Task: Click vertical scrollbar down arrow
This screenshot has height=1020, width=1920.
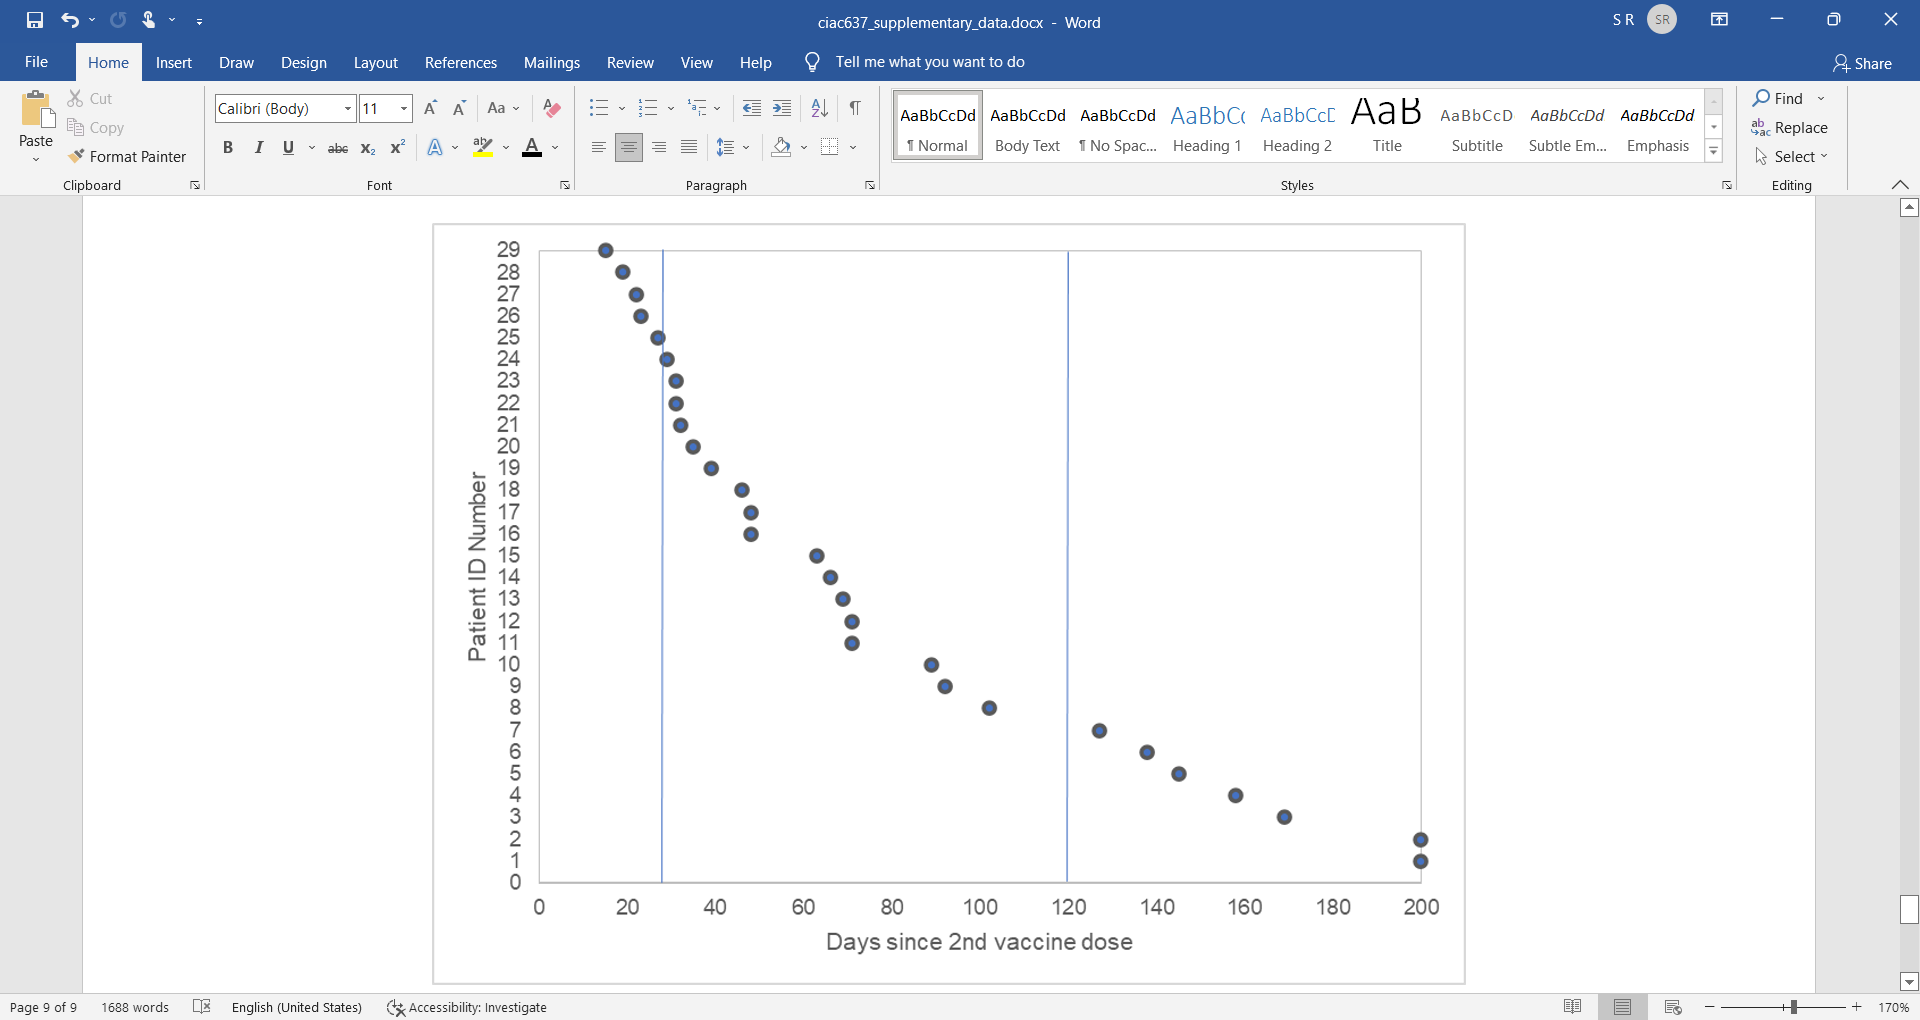Action: [1909, 982]
